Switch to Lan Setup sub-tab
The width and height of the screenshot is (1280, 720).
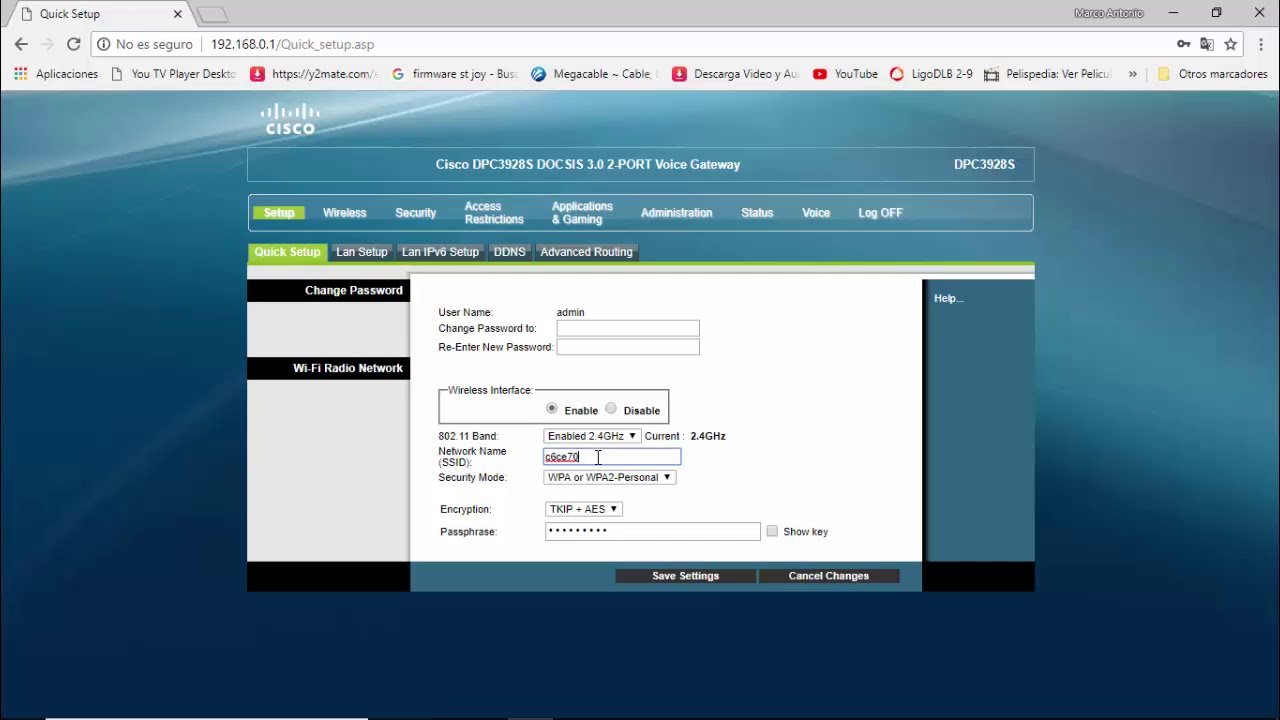361,252
